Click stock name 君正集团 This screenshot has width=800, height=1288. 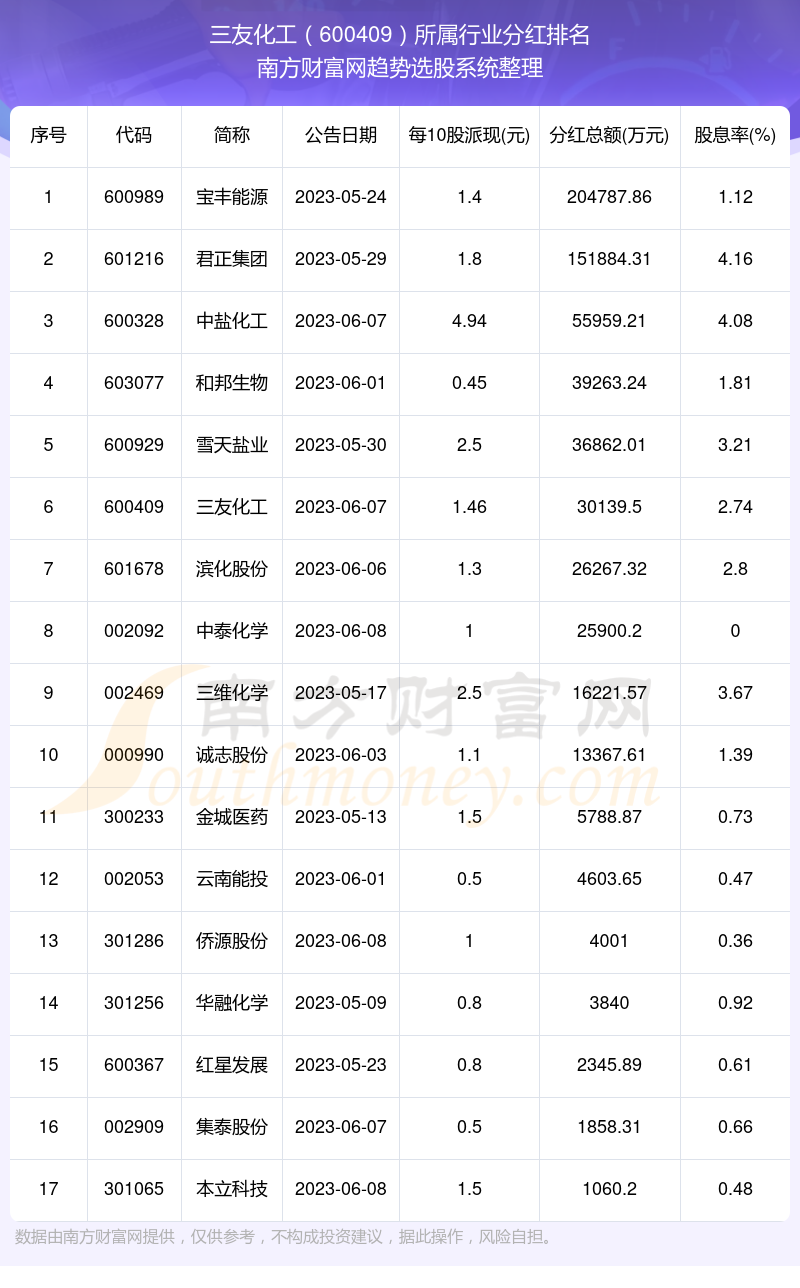232,259
